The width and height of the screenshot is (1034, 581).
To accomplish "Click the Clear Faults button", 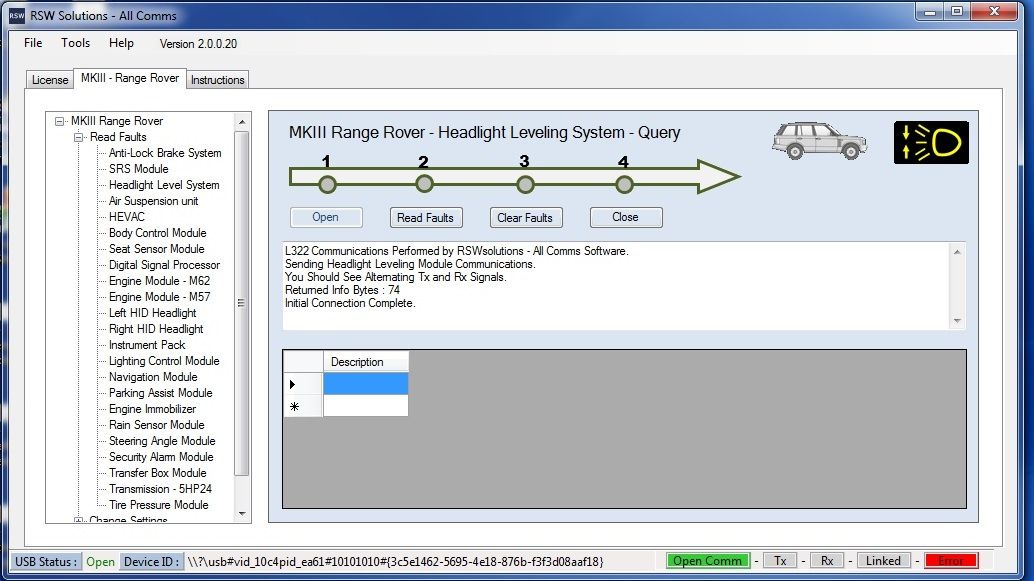I will [x=525, y=218].
